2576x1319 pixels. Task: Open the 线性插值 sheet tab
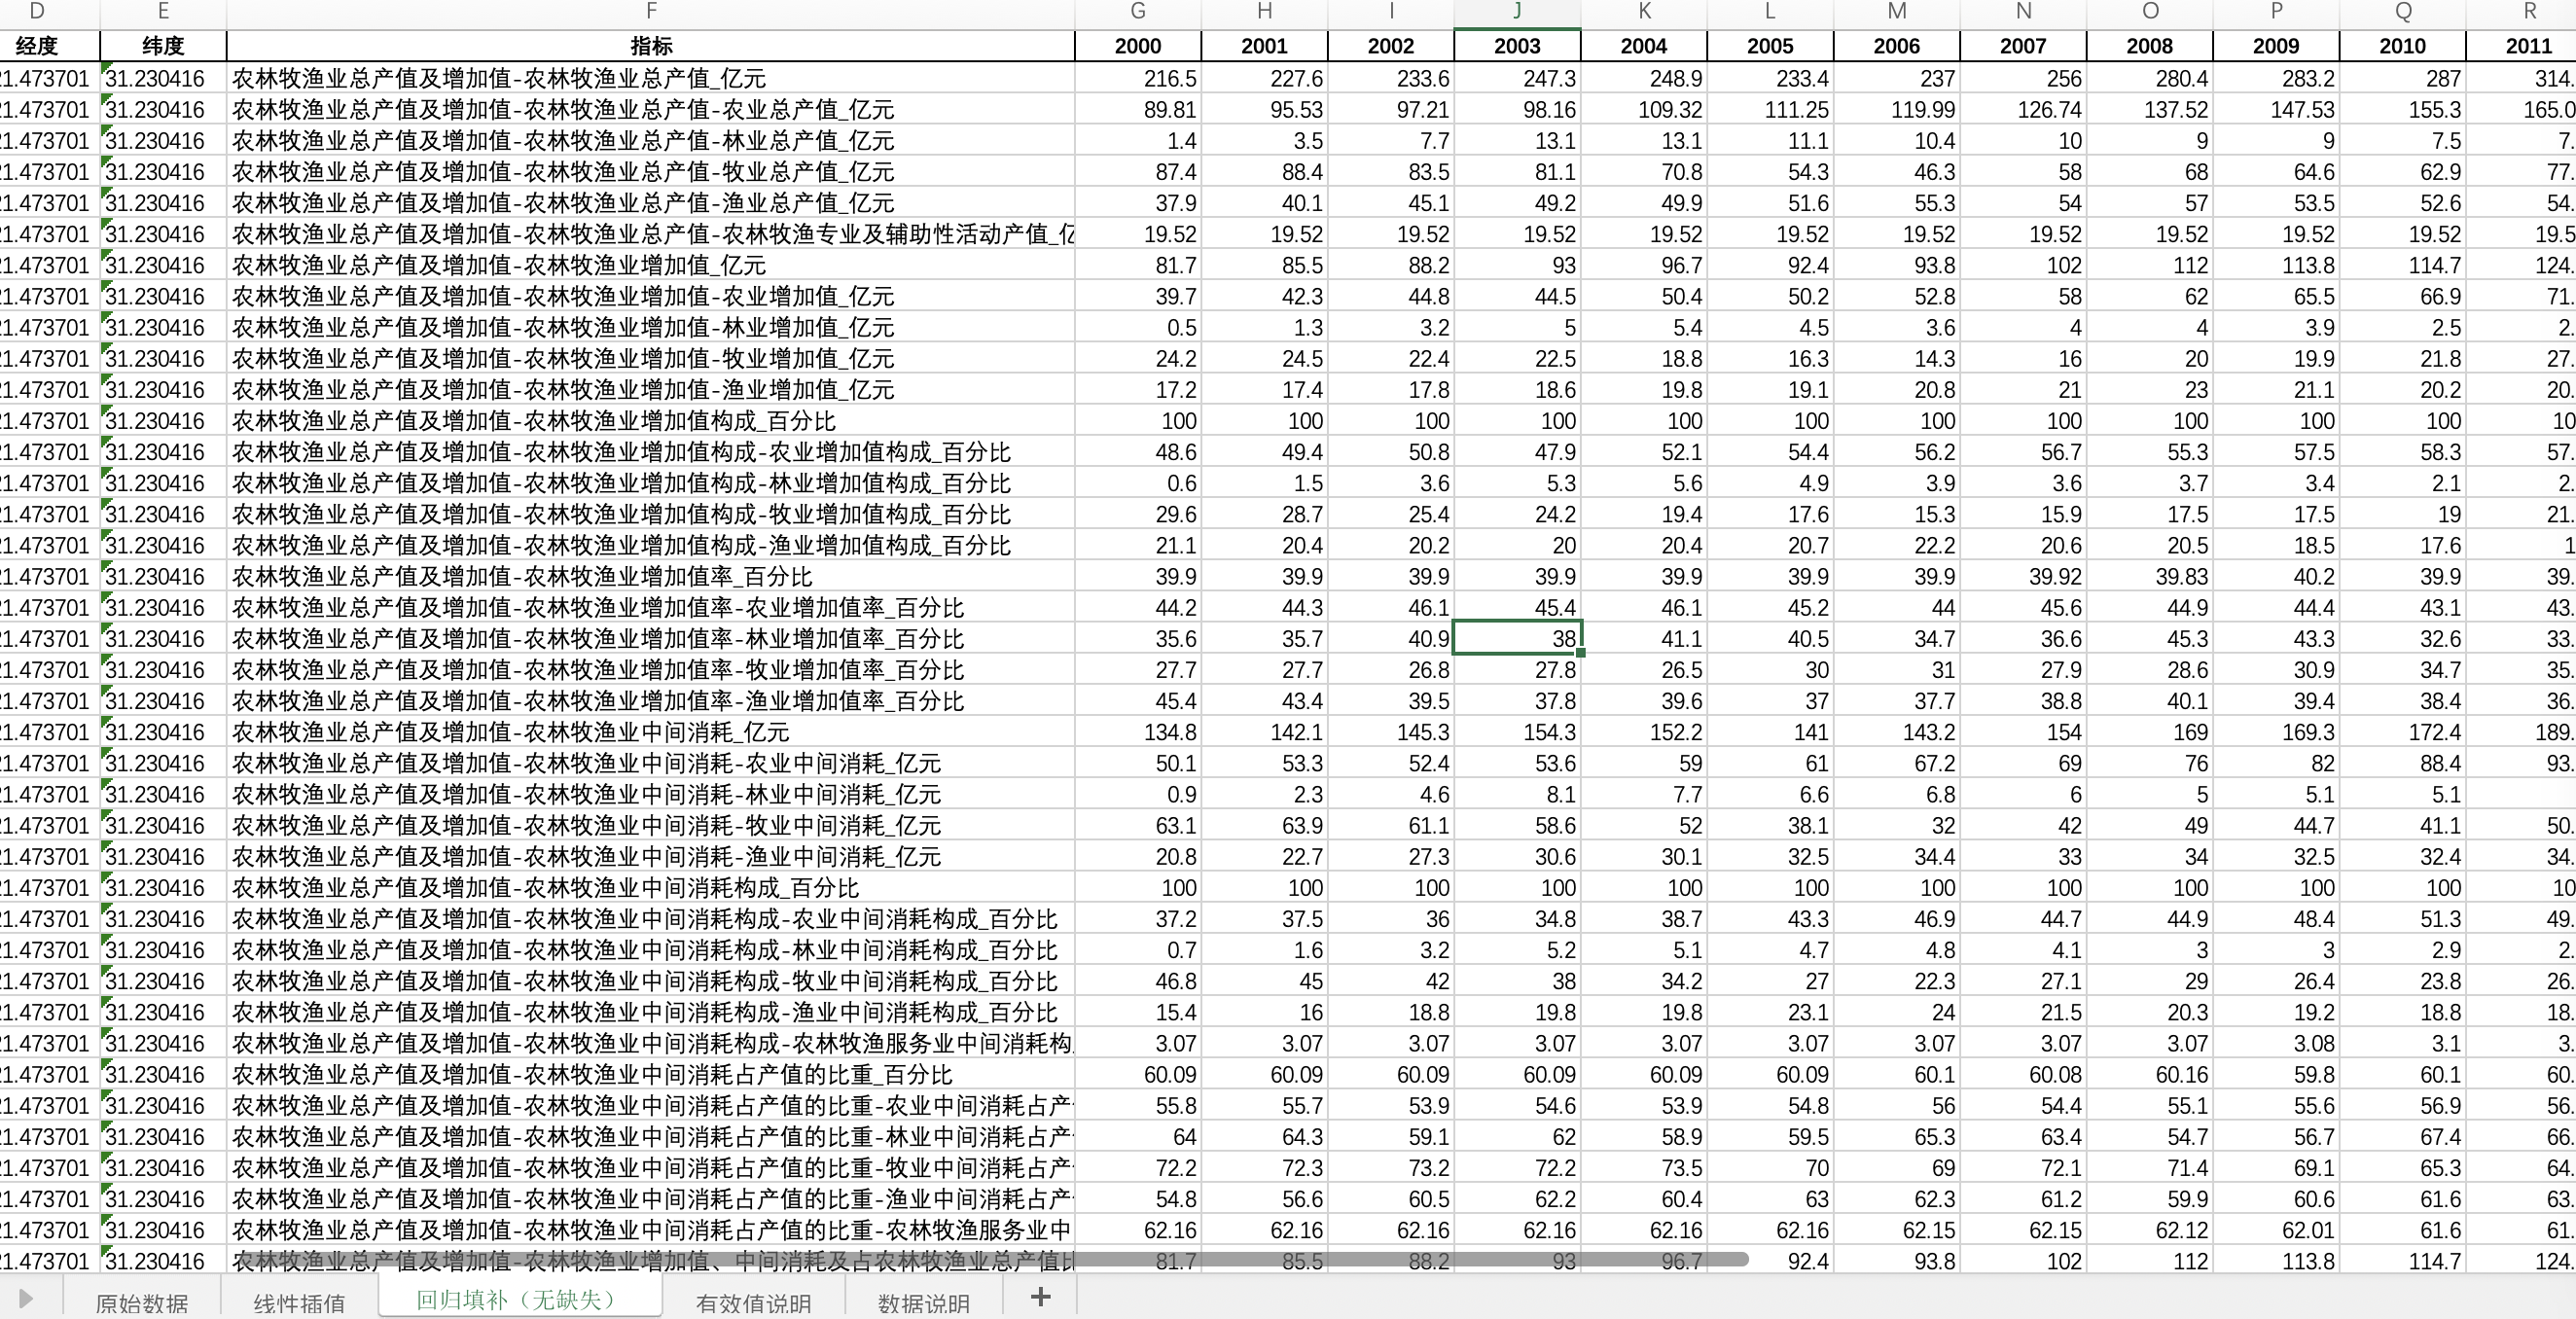click(x=299, y=1302)
